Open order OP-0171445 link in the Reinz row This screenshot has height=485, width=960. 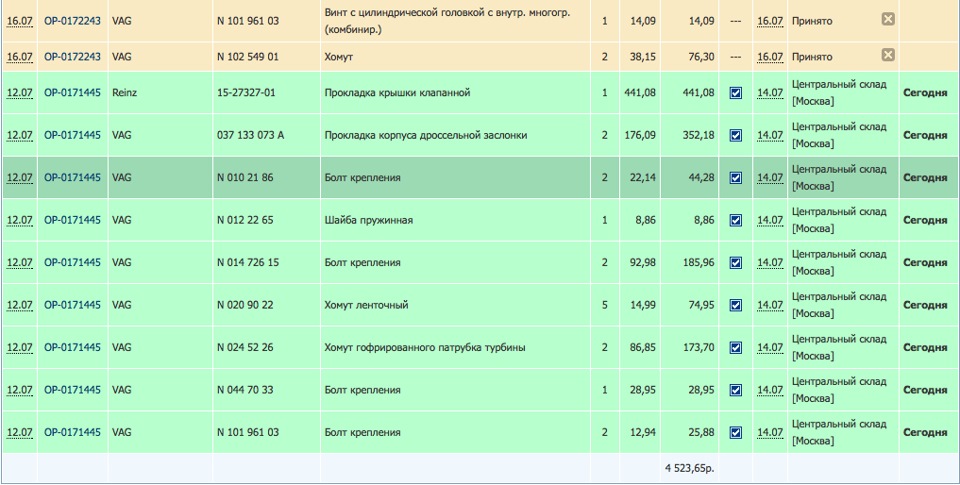tap(72, 93)
